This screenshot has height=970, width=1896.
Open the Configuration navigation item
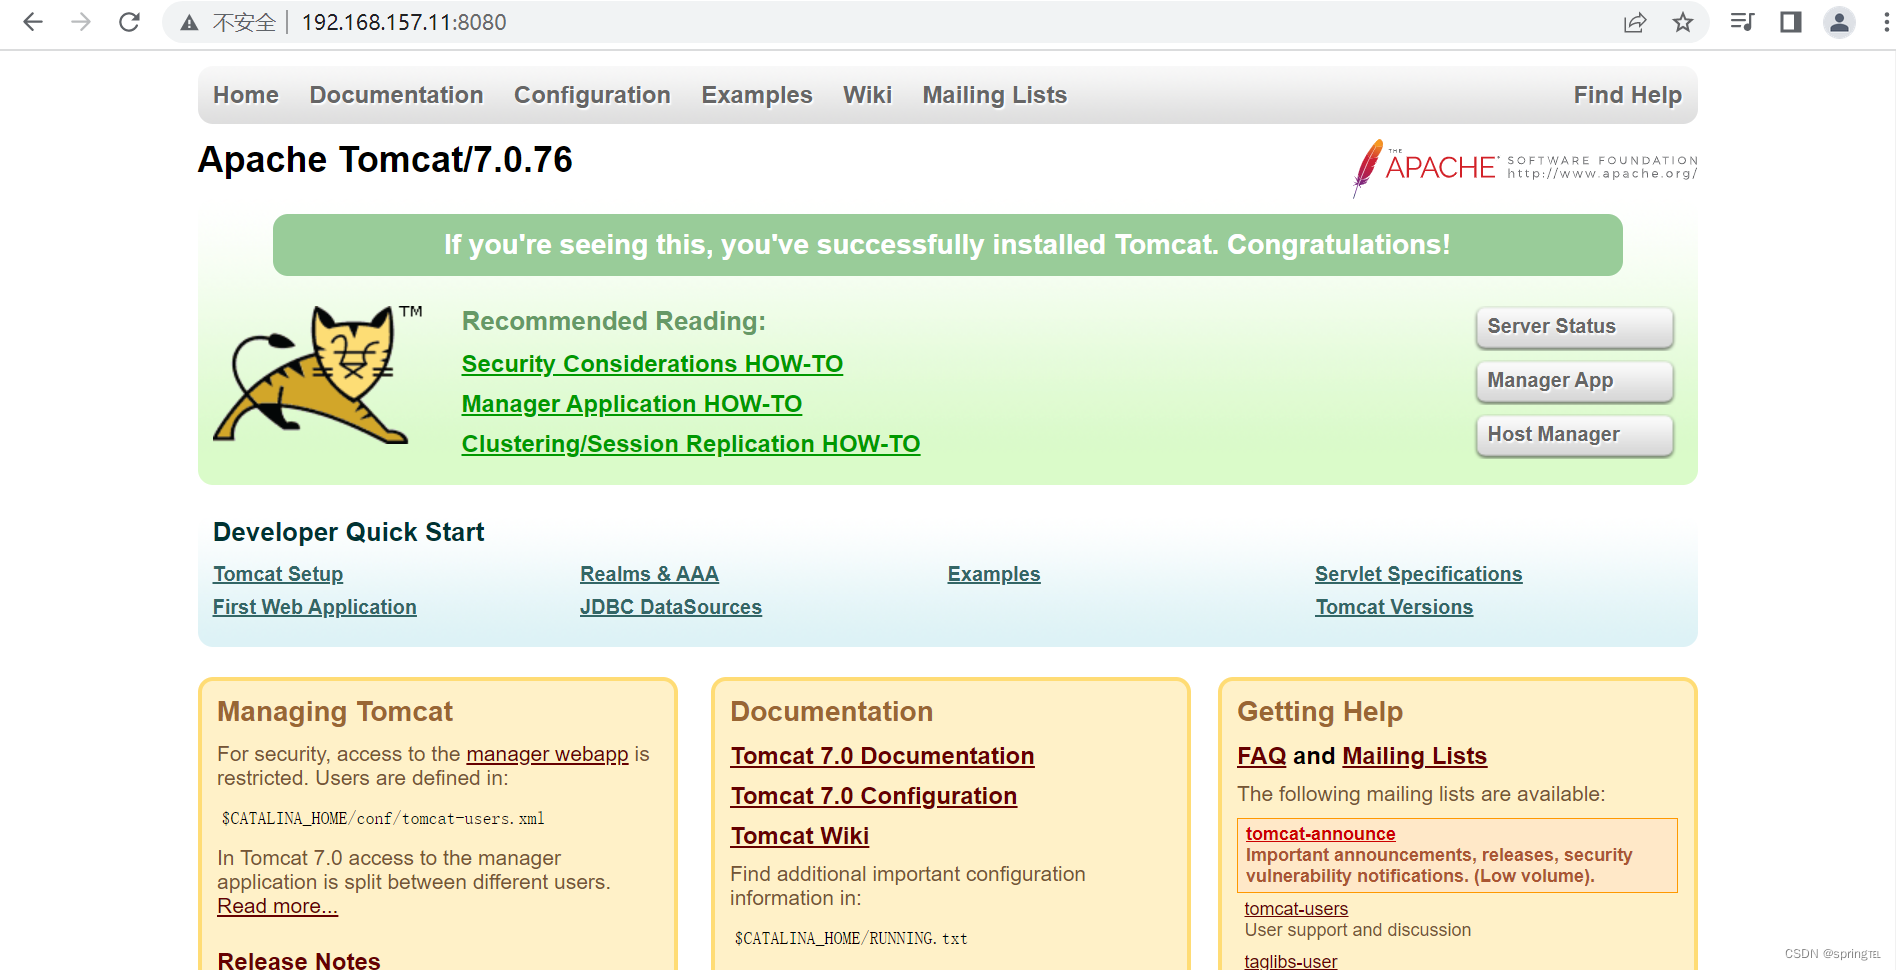point(592,95)
